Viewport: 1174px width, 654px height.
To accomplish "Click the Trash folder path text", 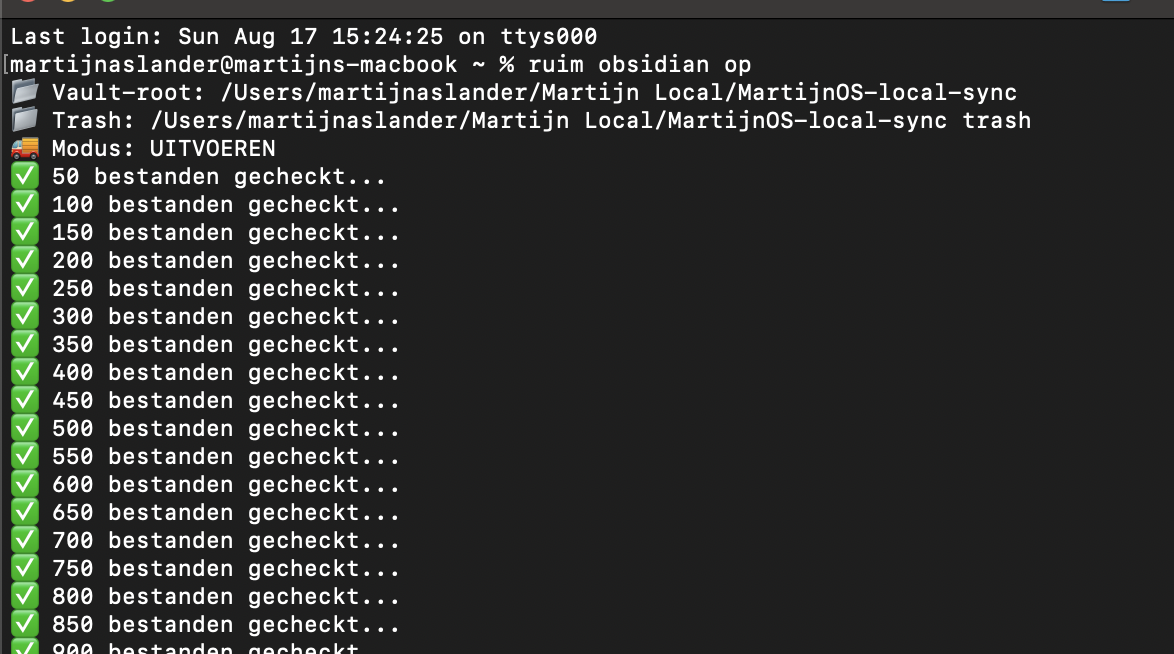I will 591,121.
